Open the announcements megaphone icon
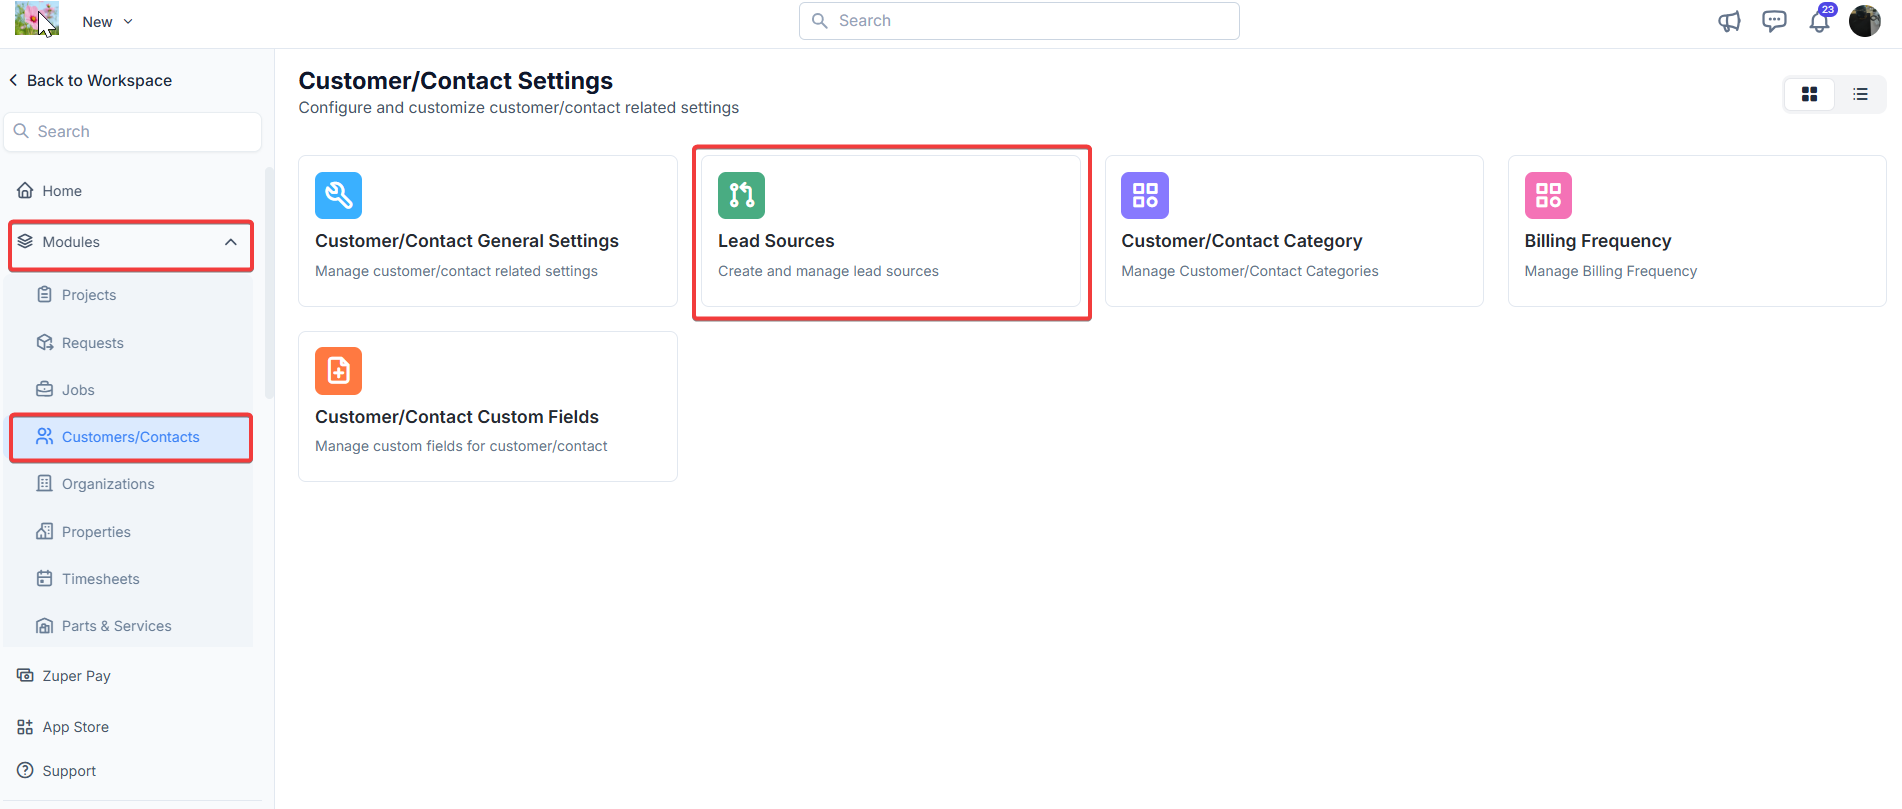The width and height of the screenshot is (1902, 809). coord(1729,21)
